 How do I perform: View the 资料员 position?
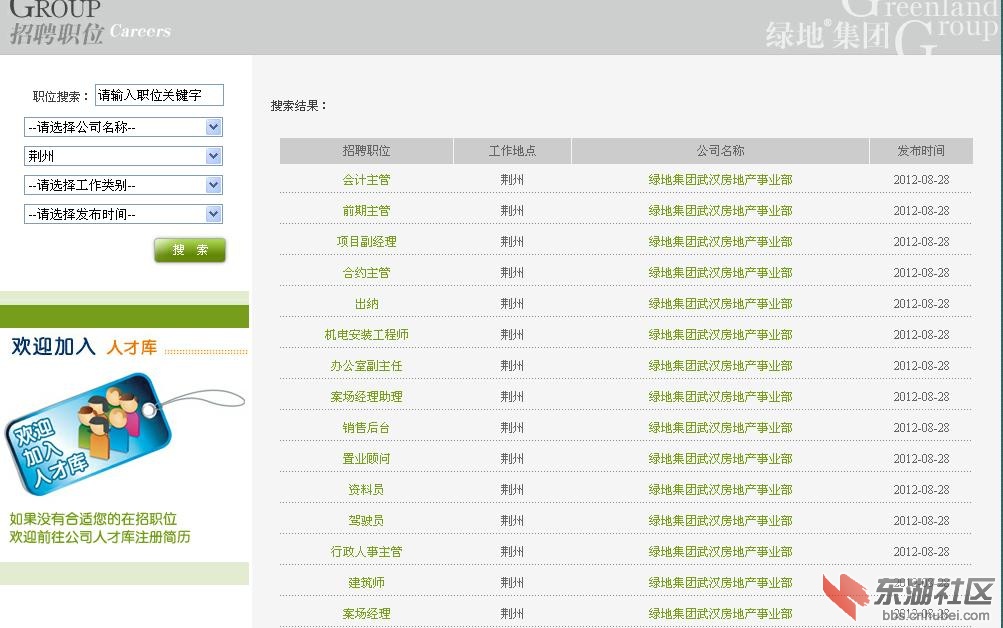click(x=366, y=490)
